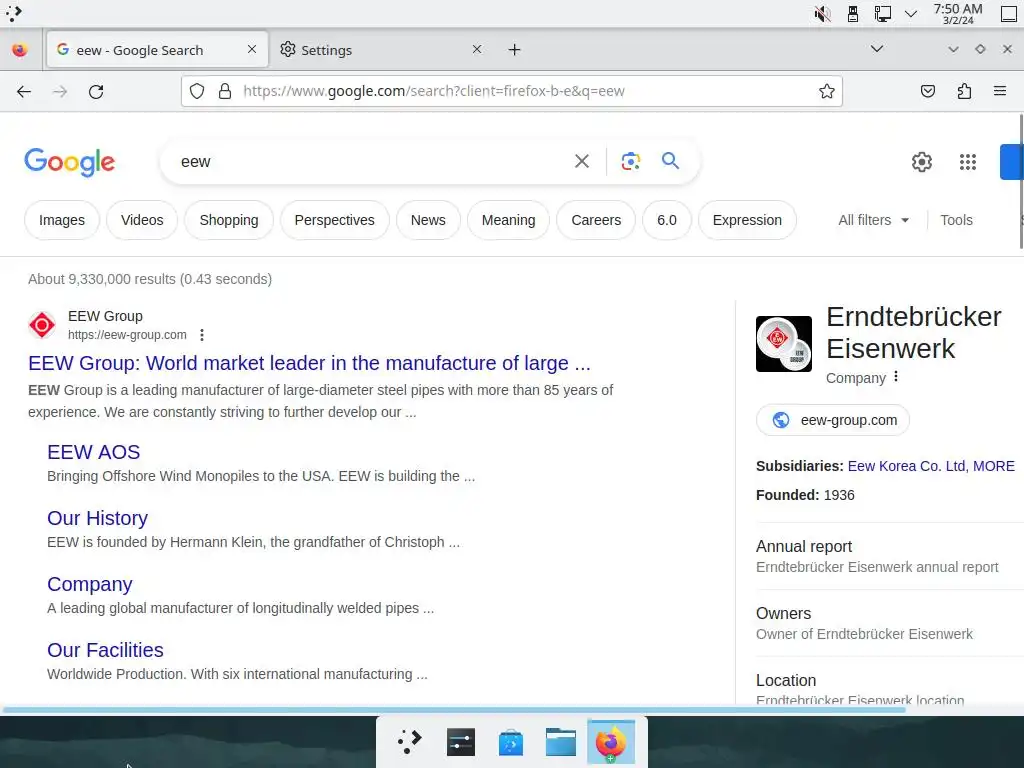The image size is (1024, 768).
Task: Open the Tools button
Action: (x=956, y=220)
